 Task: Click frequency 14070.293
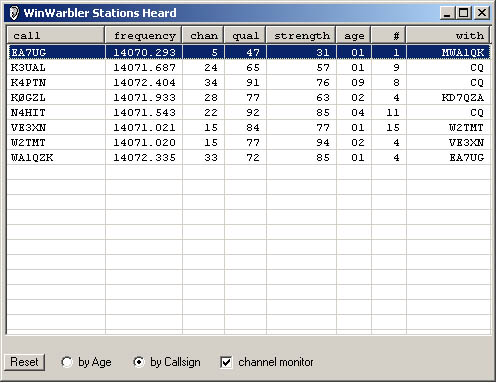pyautogui.click(x=144, y=53)
